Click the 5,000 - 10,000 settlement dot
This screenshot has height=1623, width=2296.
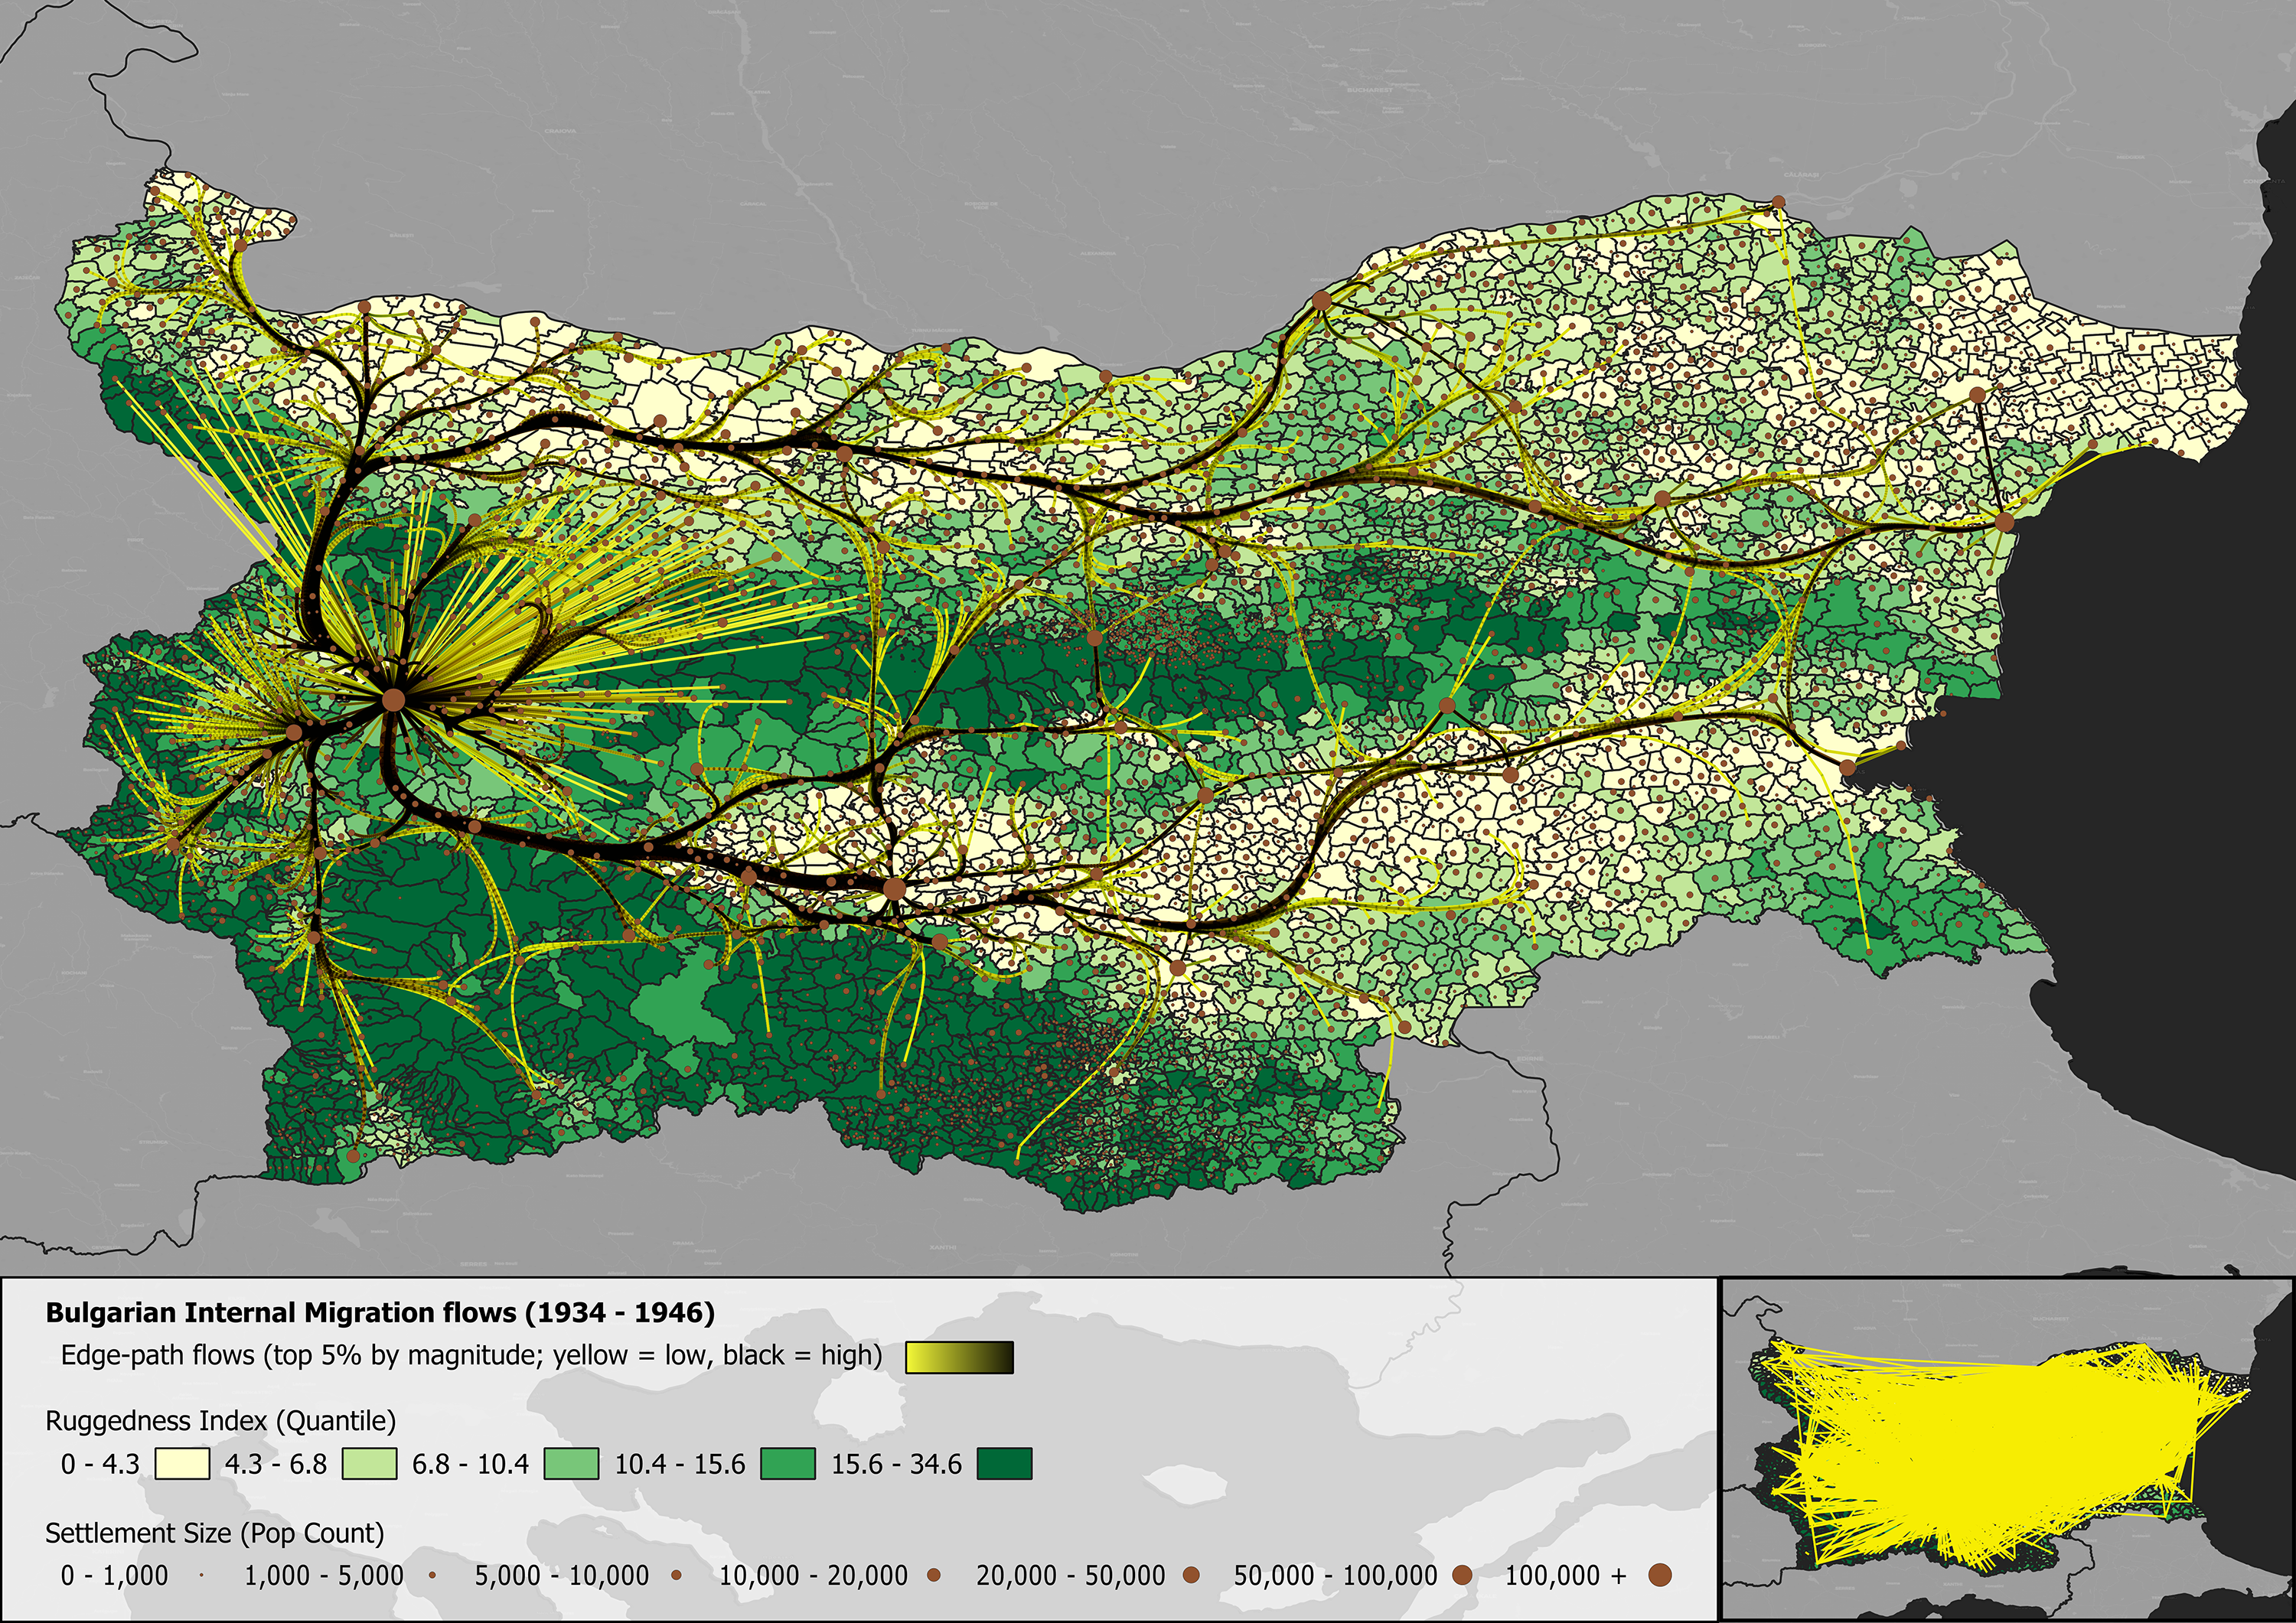pos(677,1575)
